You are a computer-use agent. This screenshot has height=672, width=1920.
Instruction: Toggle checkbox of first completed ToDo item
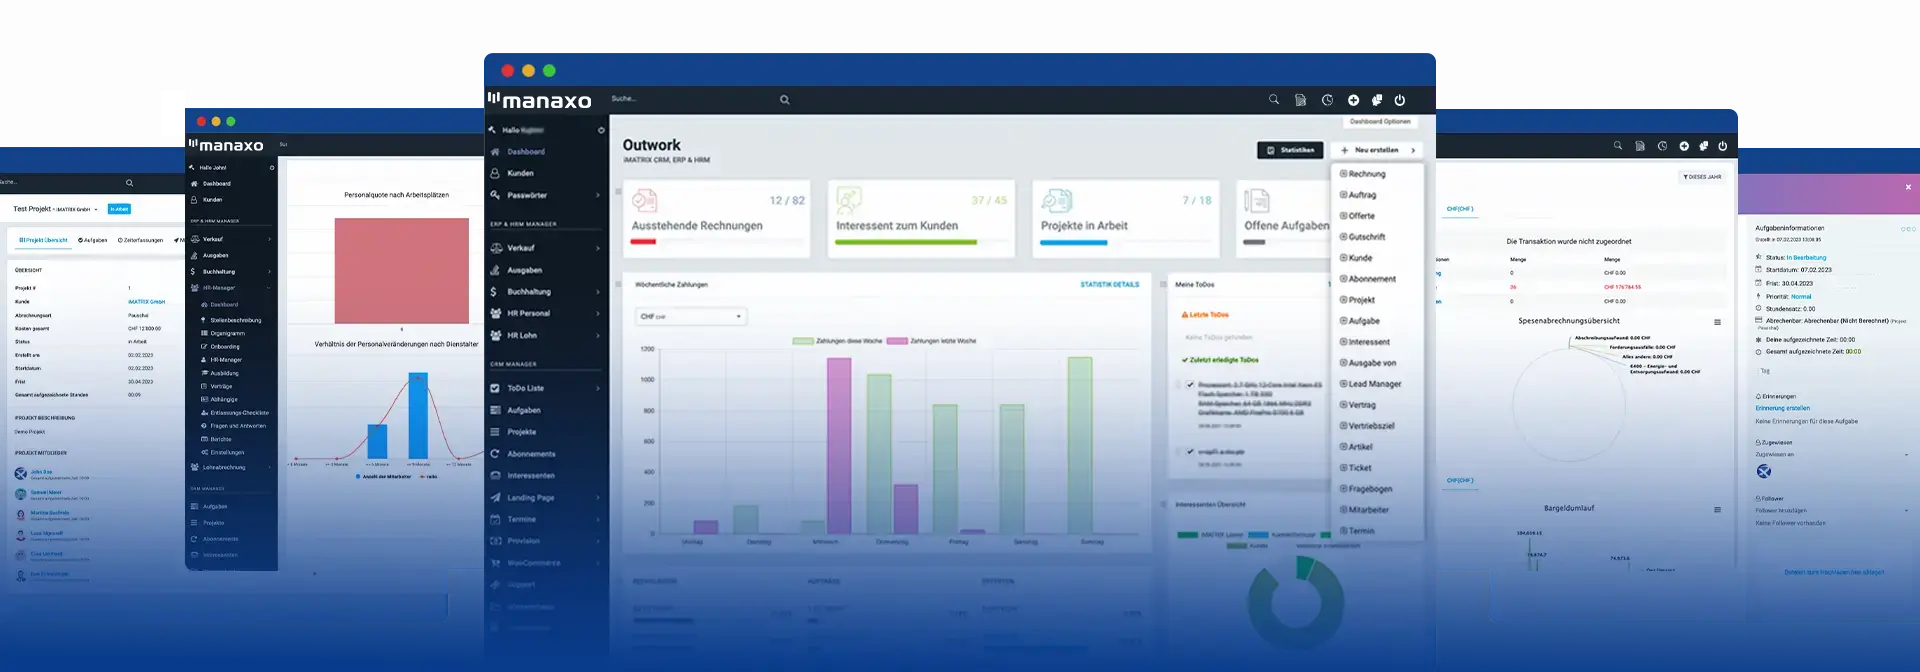[x=1190, y=385]
